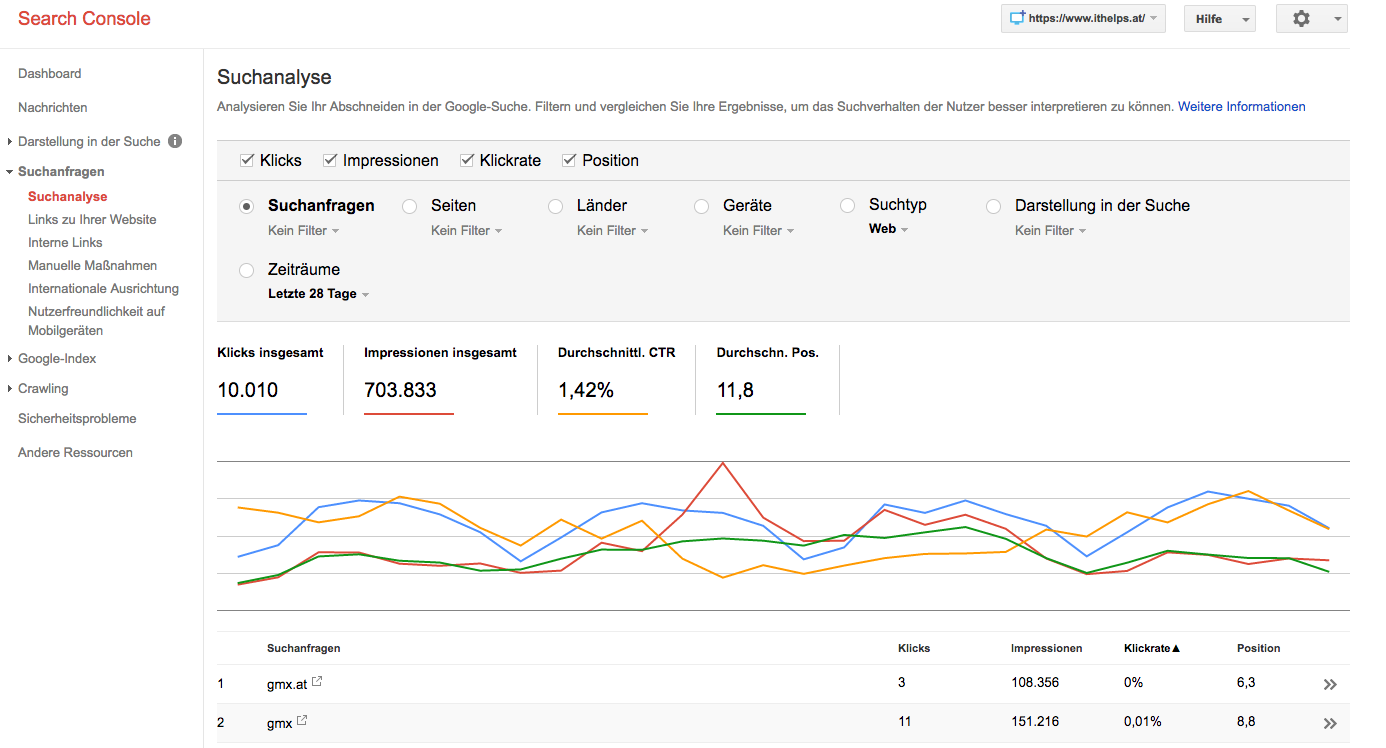
Task: Click the Impressionen insgesamt total 703.833
Action: coord(400,390)
